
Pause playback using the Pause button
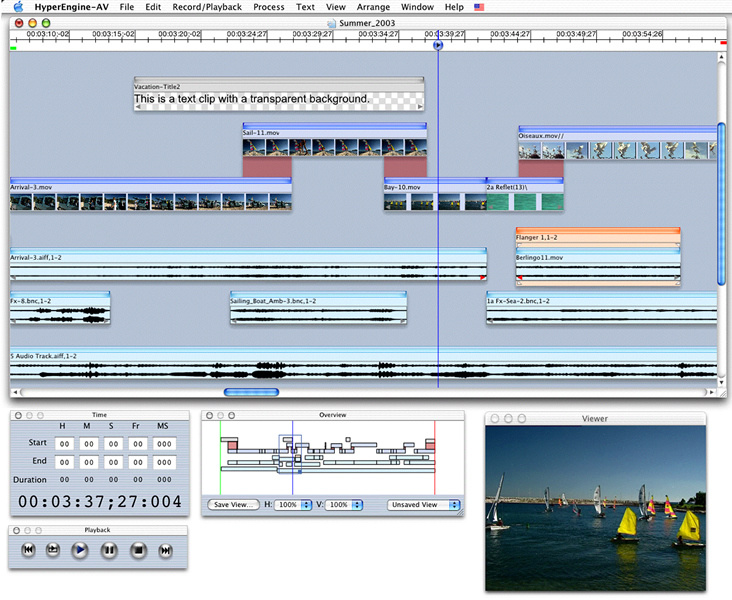pyautogui.click(x=109, y=550)
